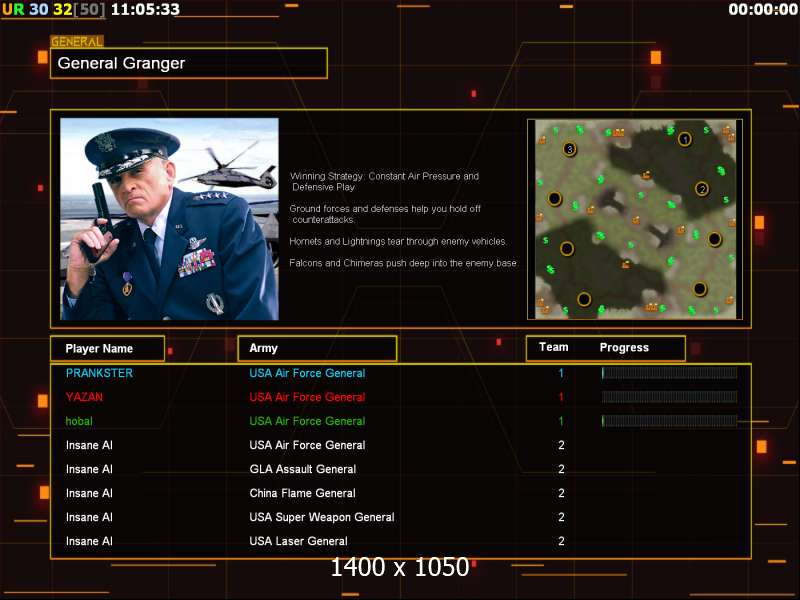
Task: Select player PRANKSTER in the list
Action: coord(99,373)
